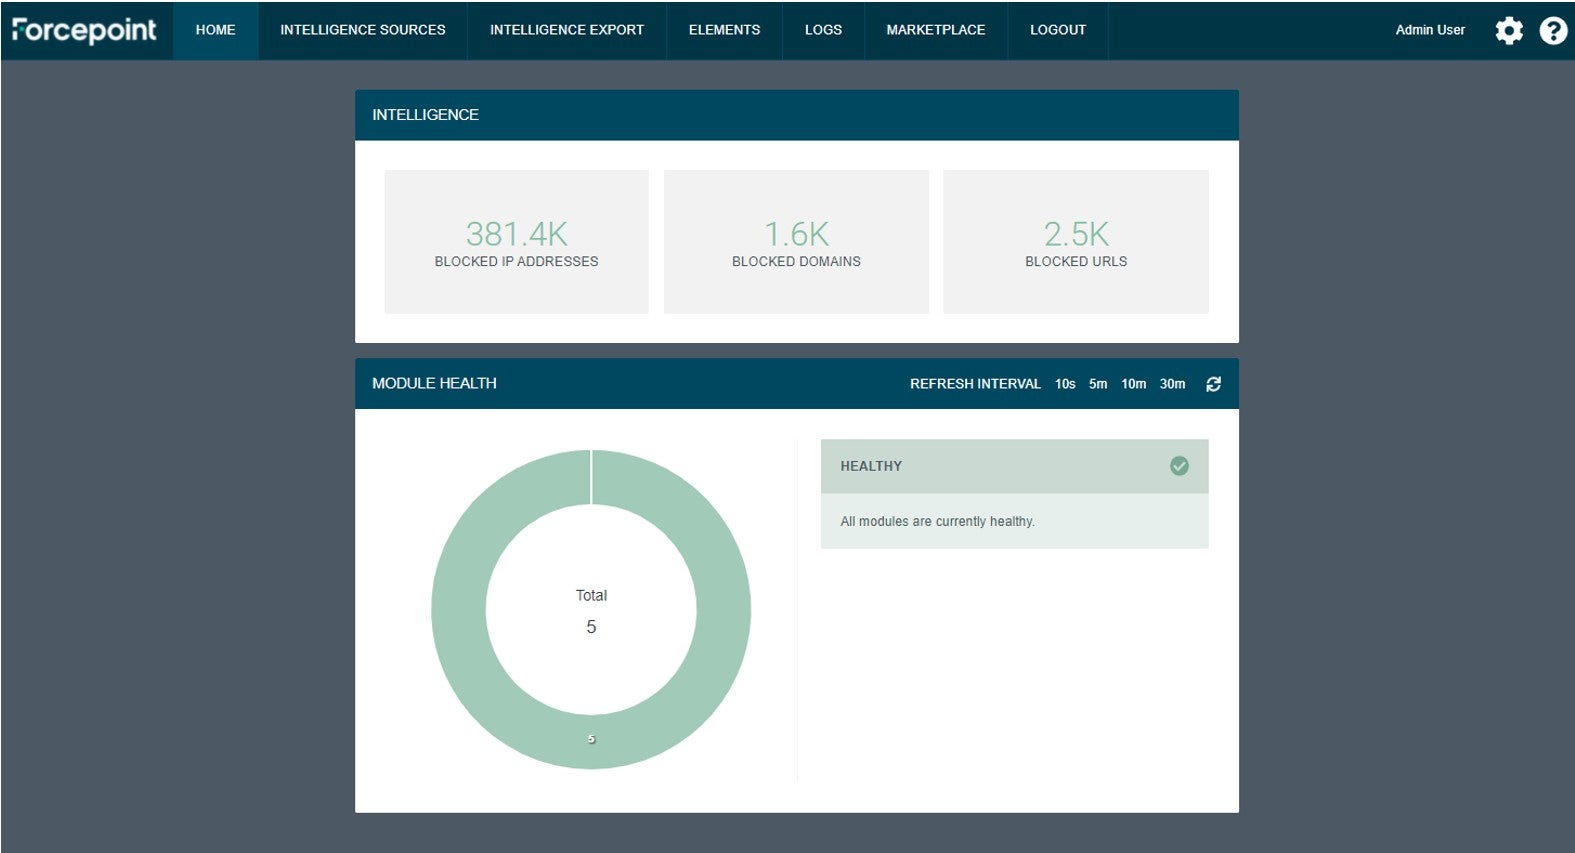
Task: Open the Elements menu
Action: [724, 30]
